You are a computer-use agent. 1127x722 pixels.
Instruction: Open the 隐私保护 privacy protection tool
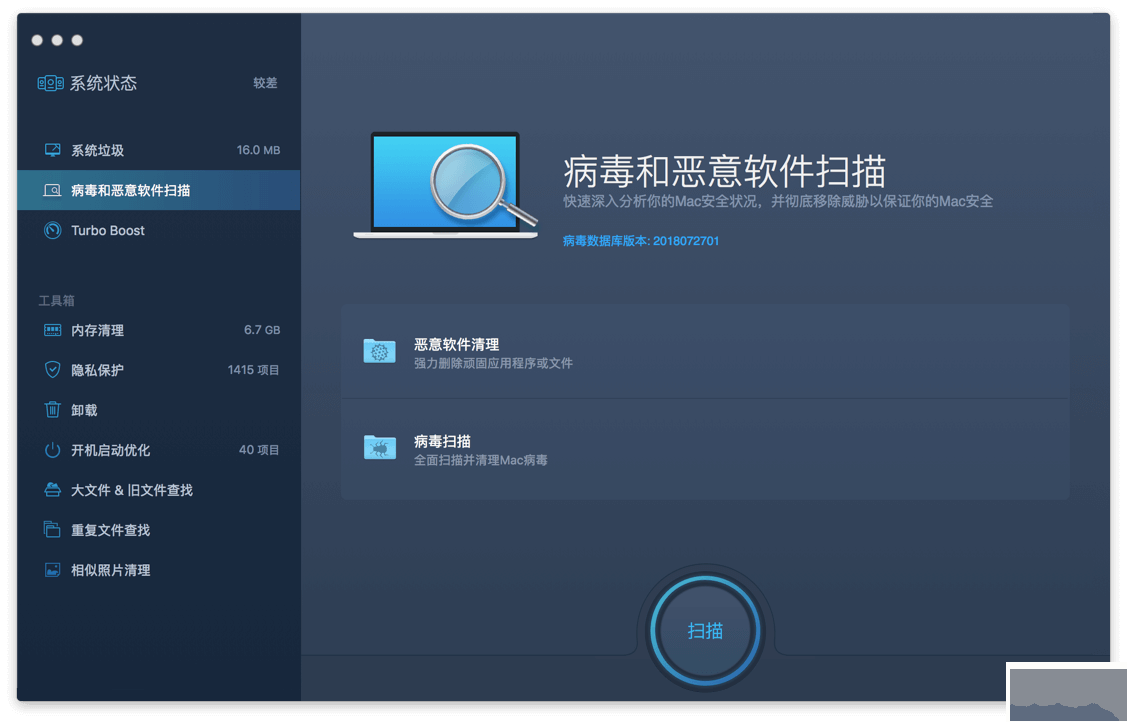tap(53, 370)
